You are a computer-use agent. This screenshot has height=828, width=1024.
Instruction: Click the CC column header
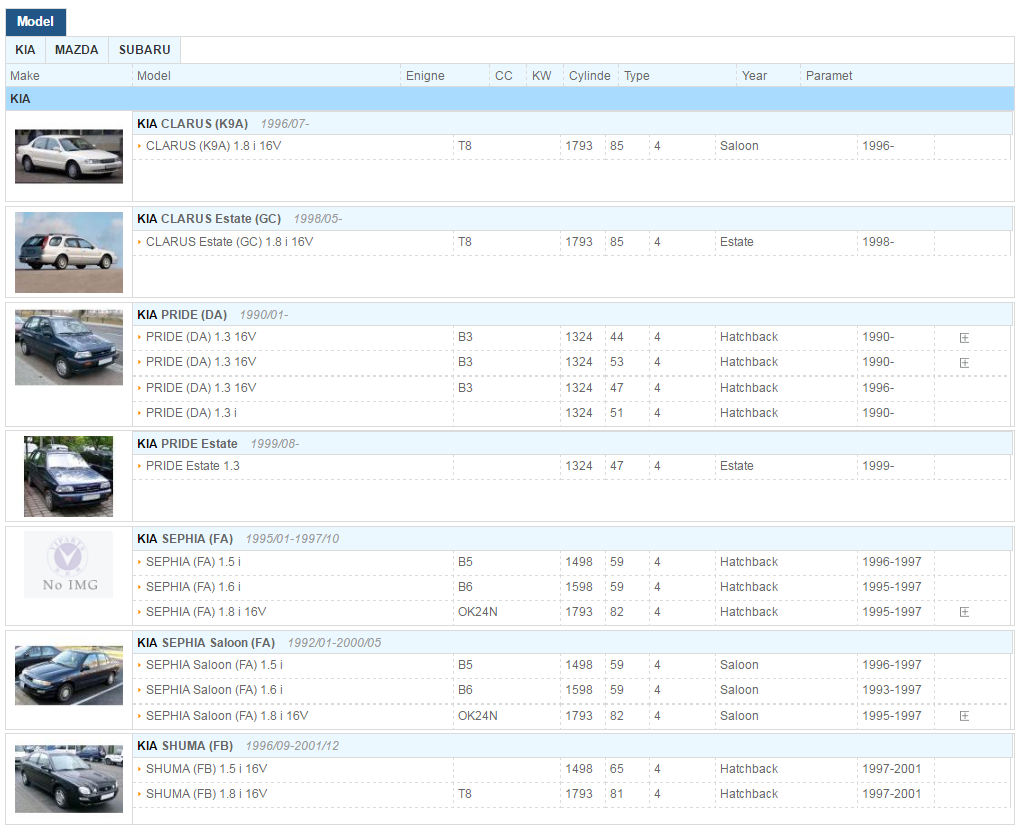point(504,76)
